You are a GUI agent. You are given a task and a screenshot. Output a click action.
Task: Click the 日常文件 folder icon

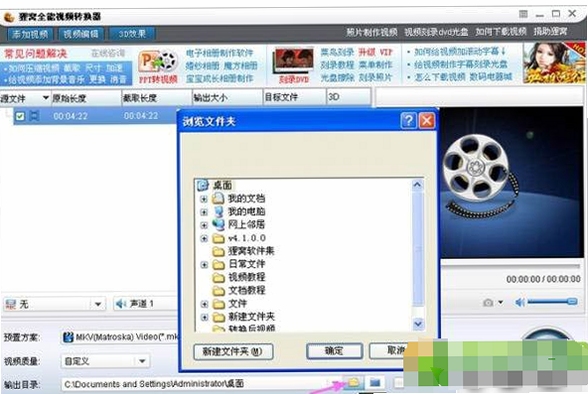218,264
